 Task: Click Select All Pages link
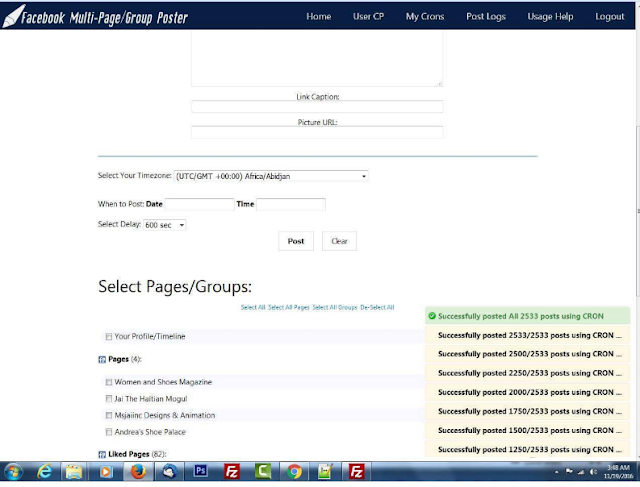point(289,307)
